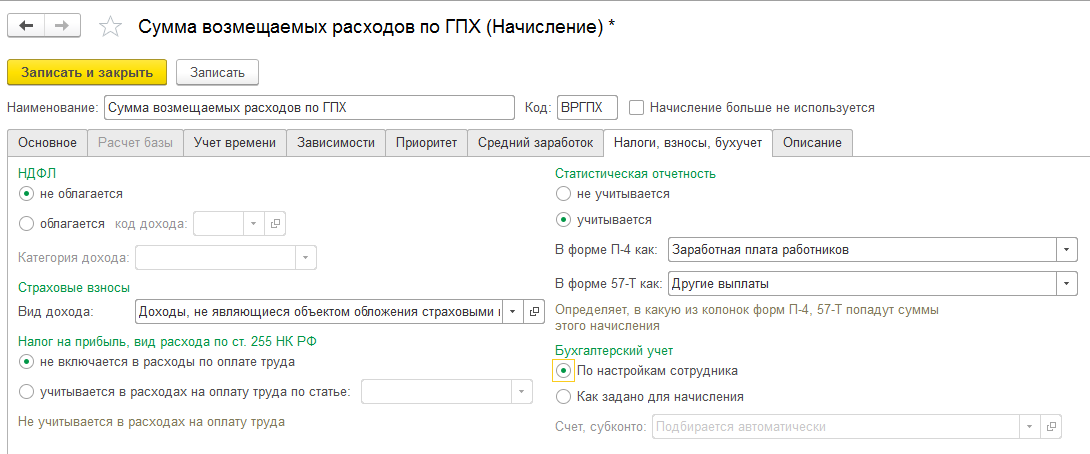
Task: Select statistics не учитывается radio button
Action: [x=563, y=193]
